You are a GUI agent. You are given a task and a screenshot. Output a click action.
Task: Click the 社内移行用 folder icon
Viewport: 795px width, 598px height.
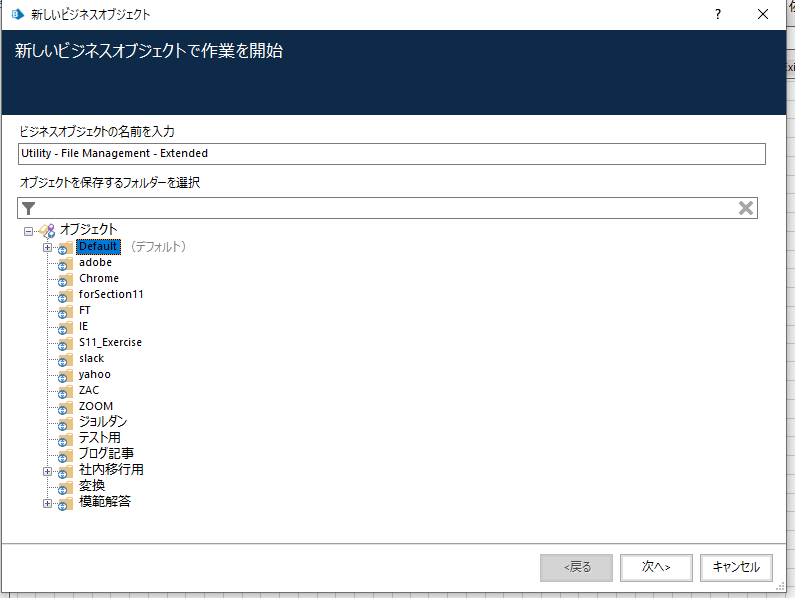click(65, 472)
